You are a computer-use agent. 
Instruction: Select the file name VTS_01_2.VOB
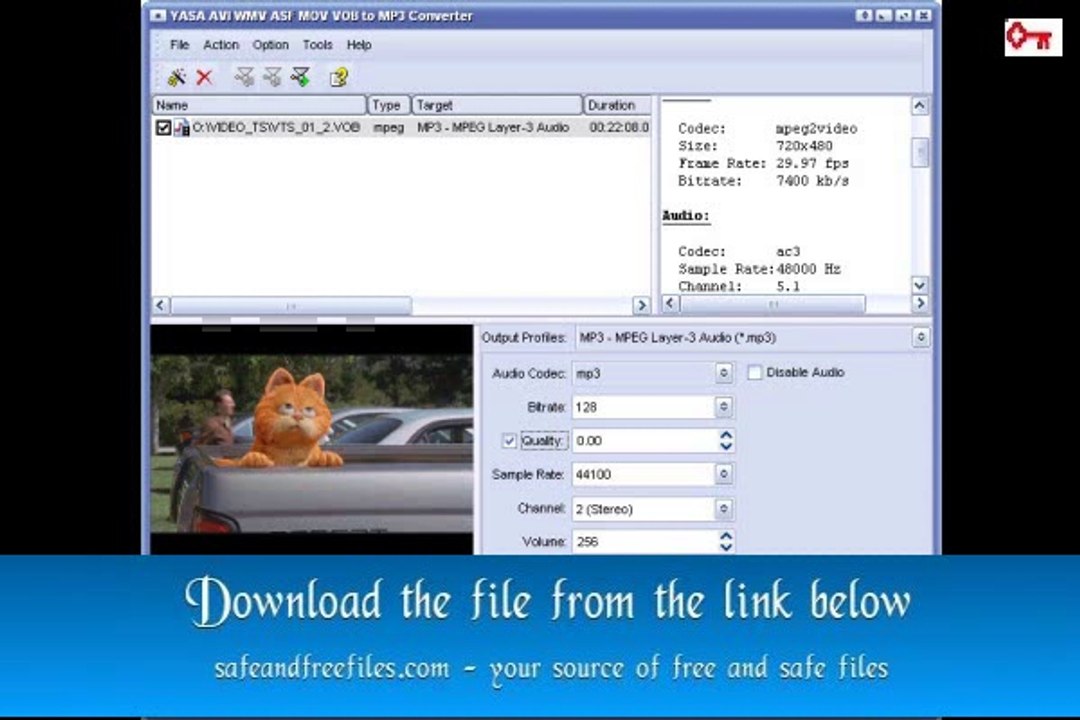coord(276,127)
